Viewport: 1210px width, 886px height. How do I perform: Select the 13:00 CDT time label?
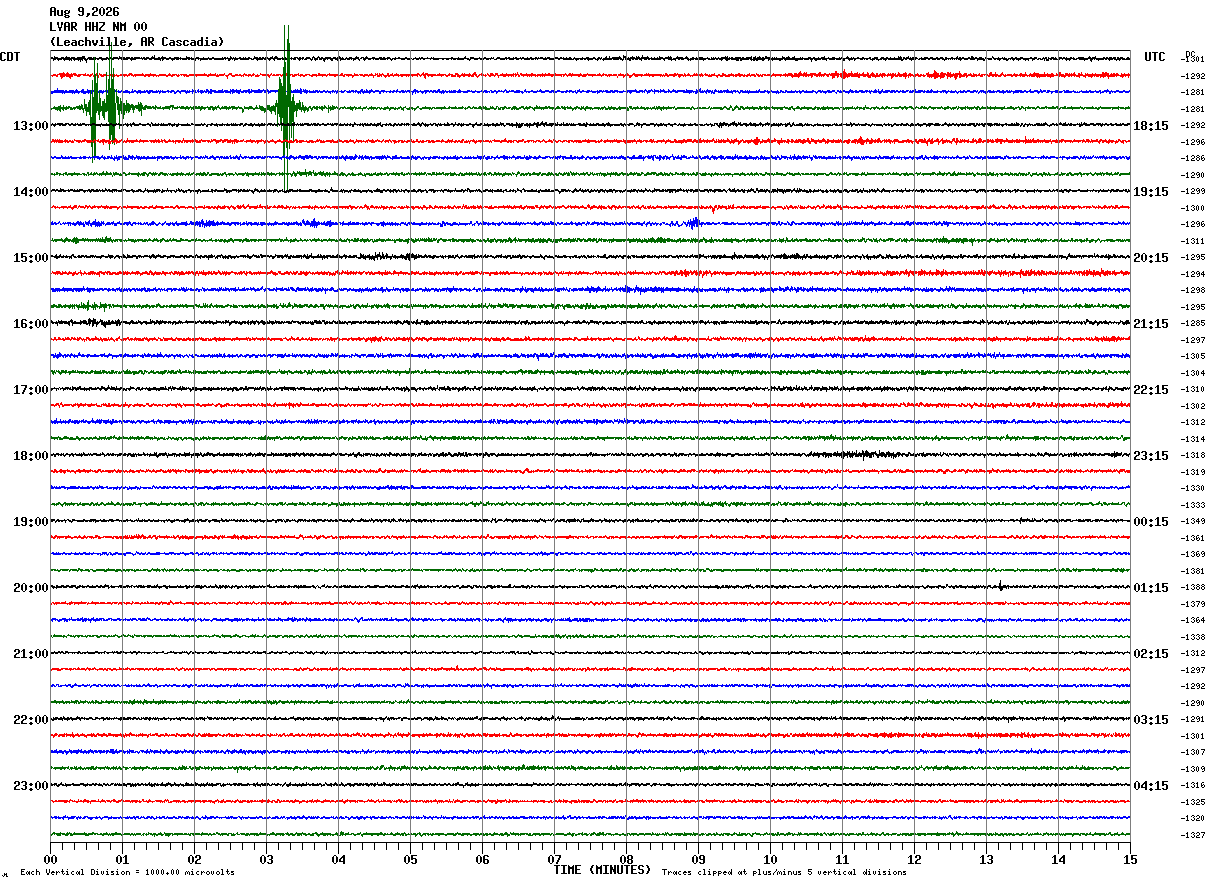coord(30,126)
